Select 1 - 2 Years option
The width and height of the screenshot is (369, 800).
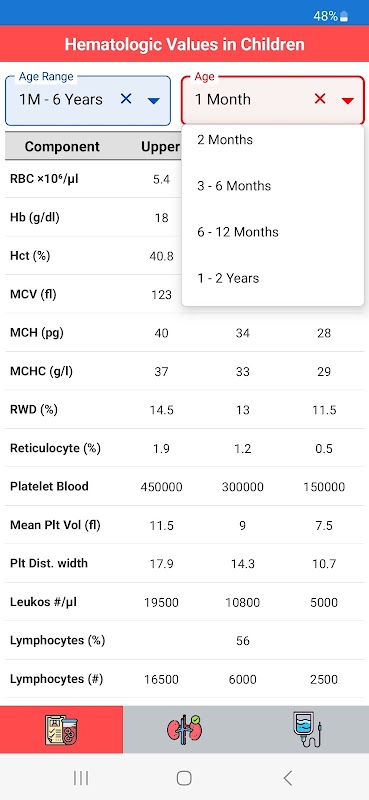[x=273, y=278]
